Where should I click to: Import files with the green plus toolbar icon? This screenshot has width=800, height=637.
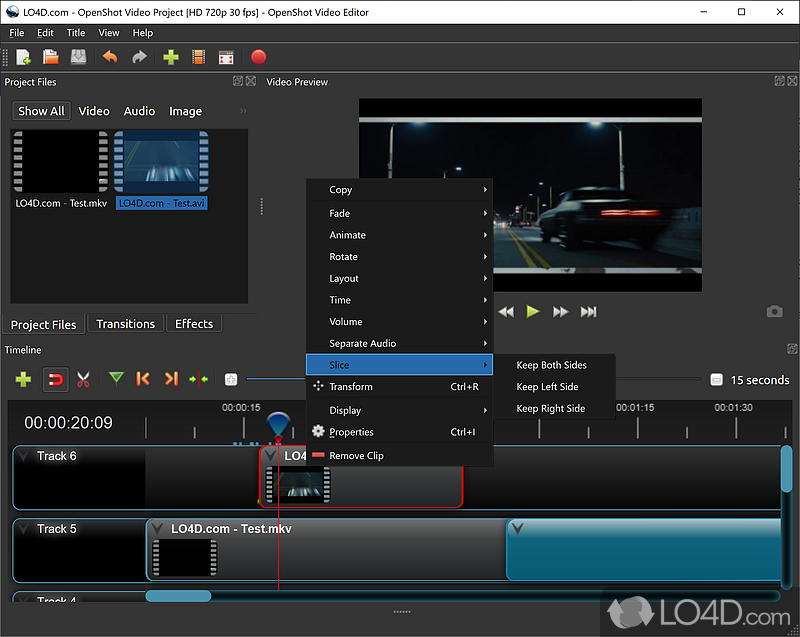pos(169,57)
